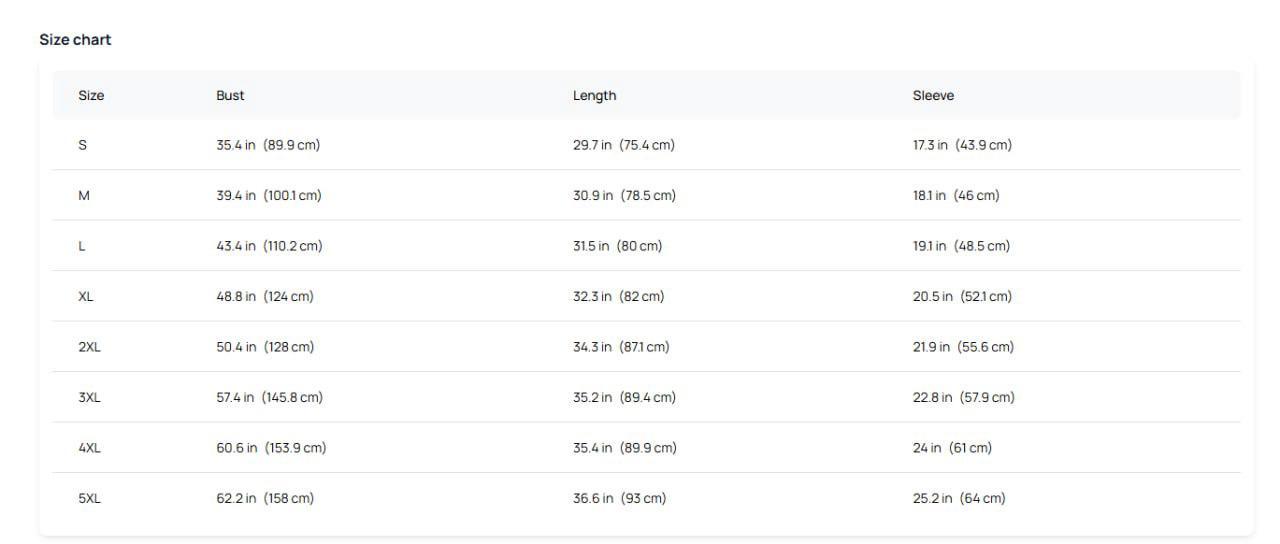
Task: Click the Sleeve column header
Action: coord(933,96)
